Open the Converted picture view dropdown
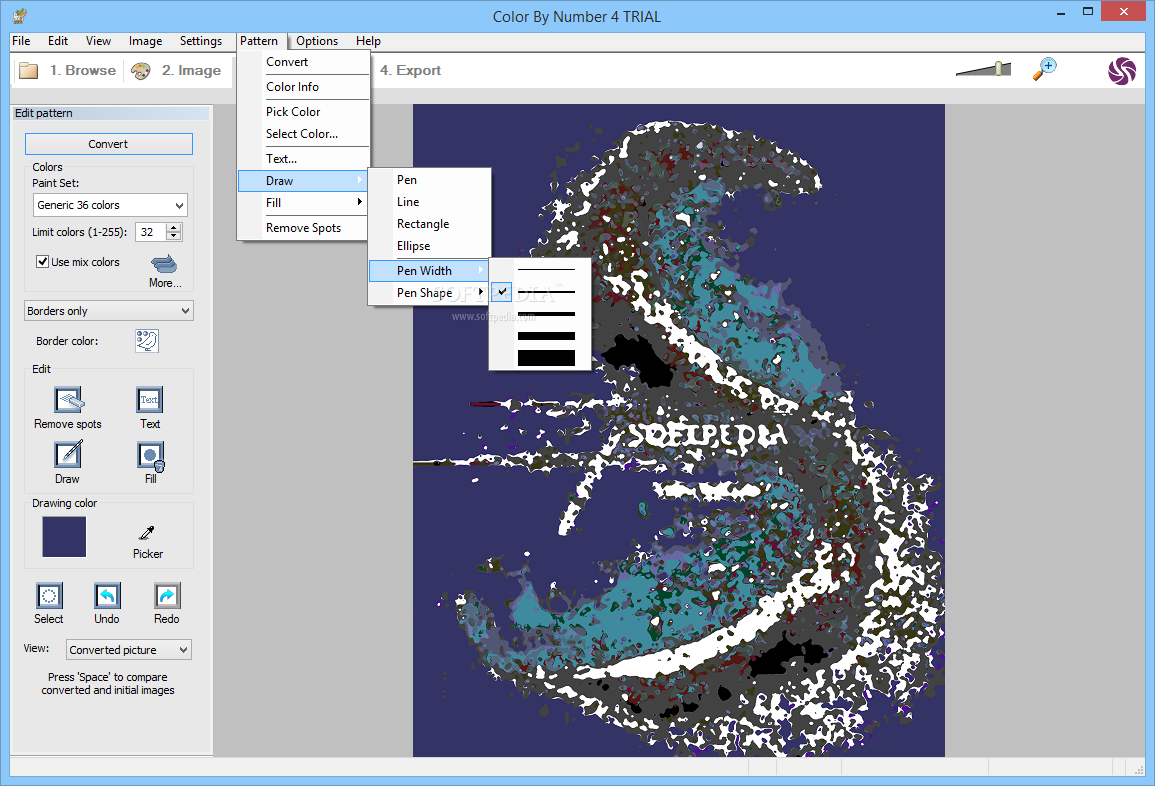1155x786 pixels. (129, 650)
